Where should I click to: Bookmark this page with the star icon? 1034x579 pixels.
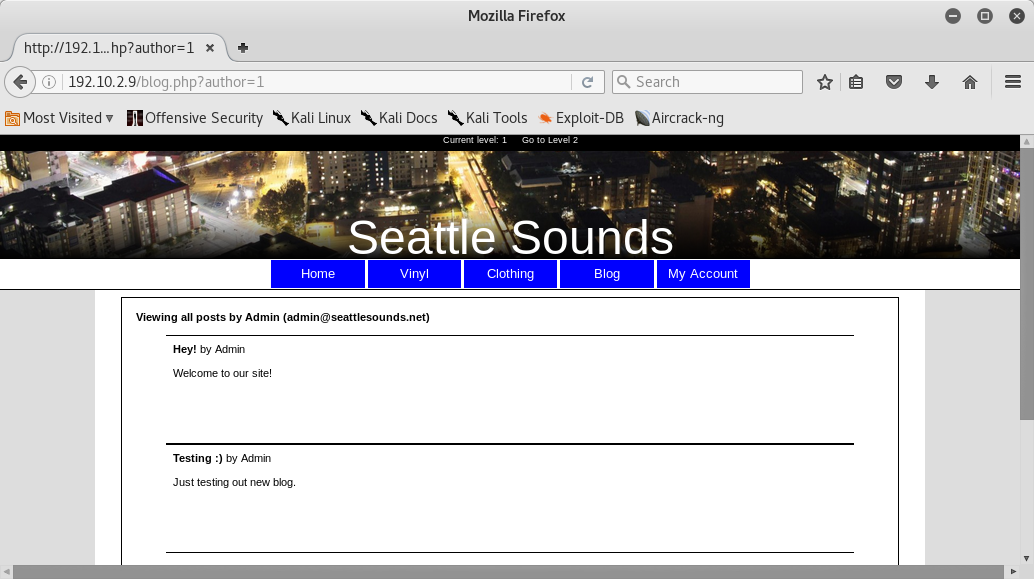click(825, 82)
